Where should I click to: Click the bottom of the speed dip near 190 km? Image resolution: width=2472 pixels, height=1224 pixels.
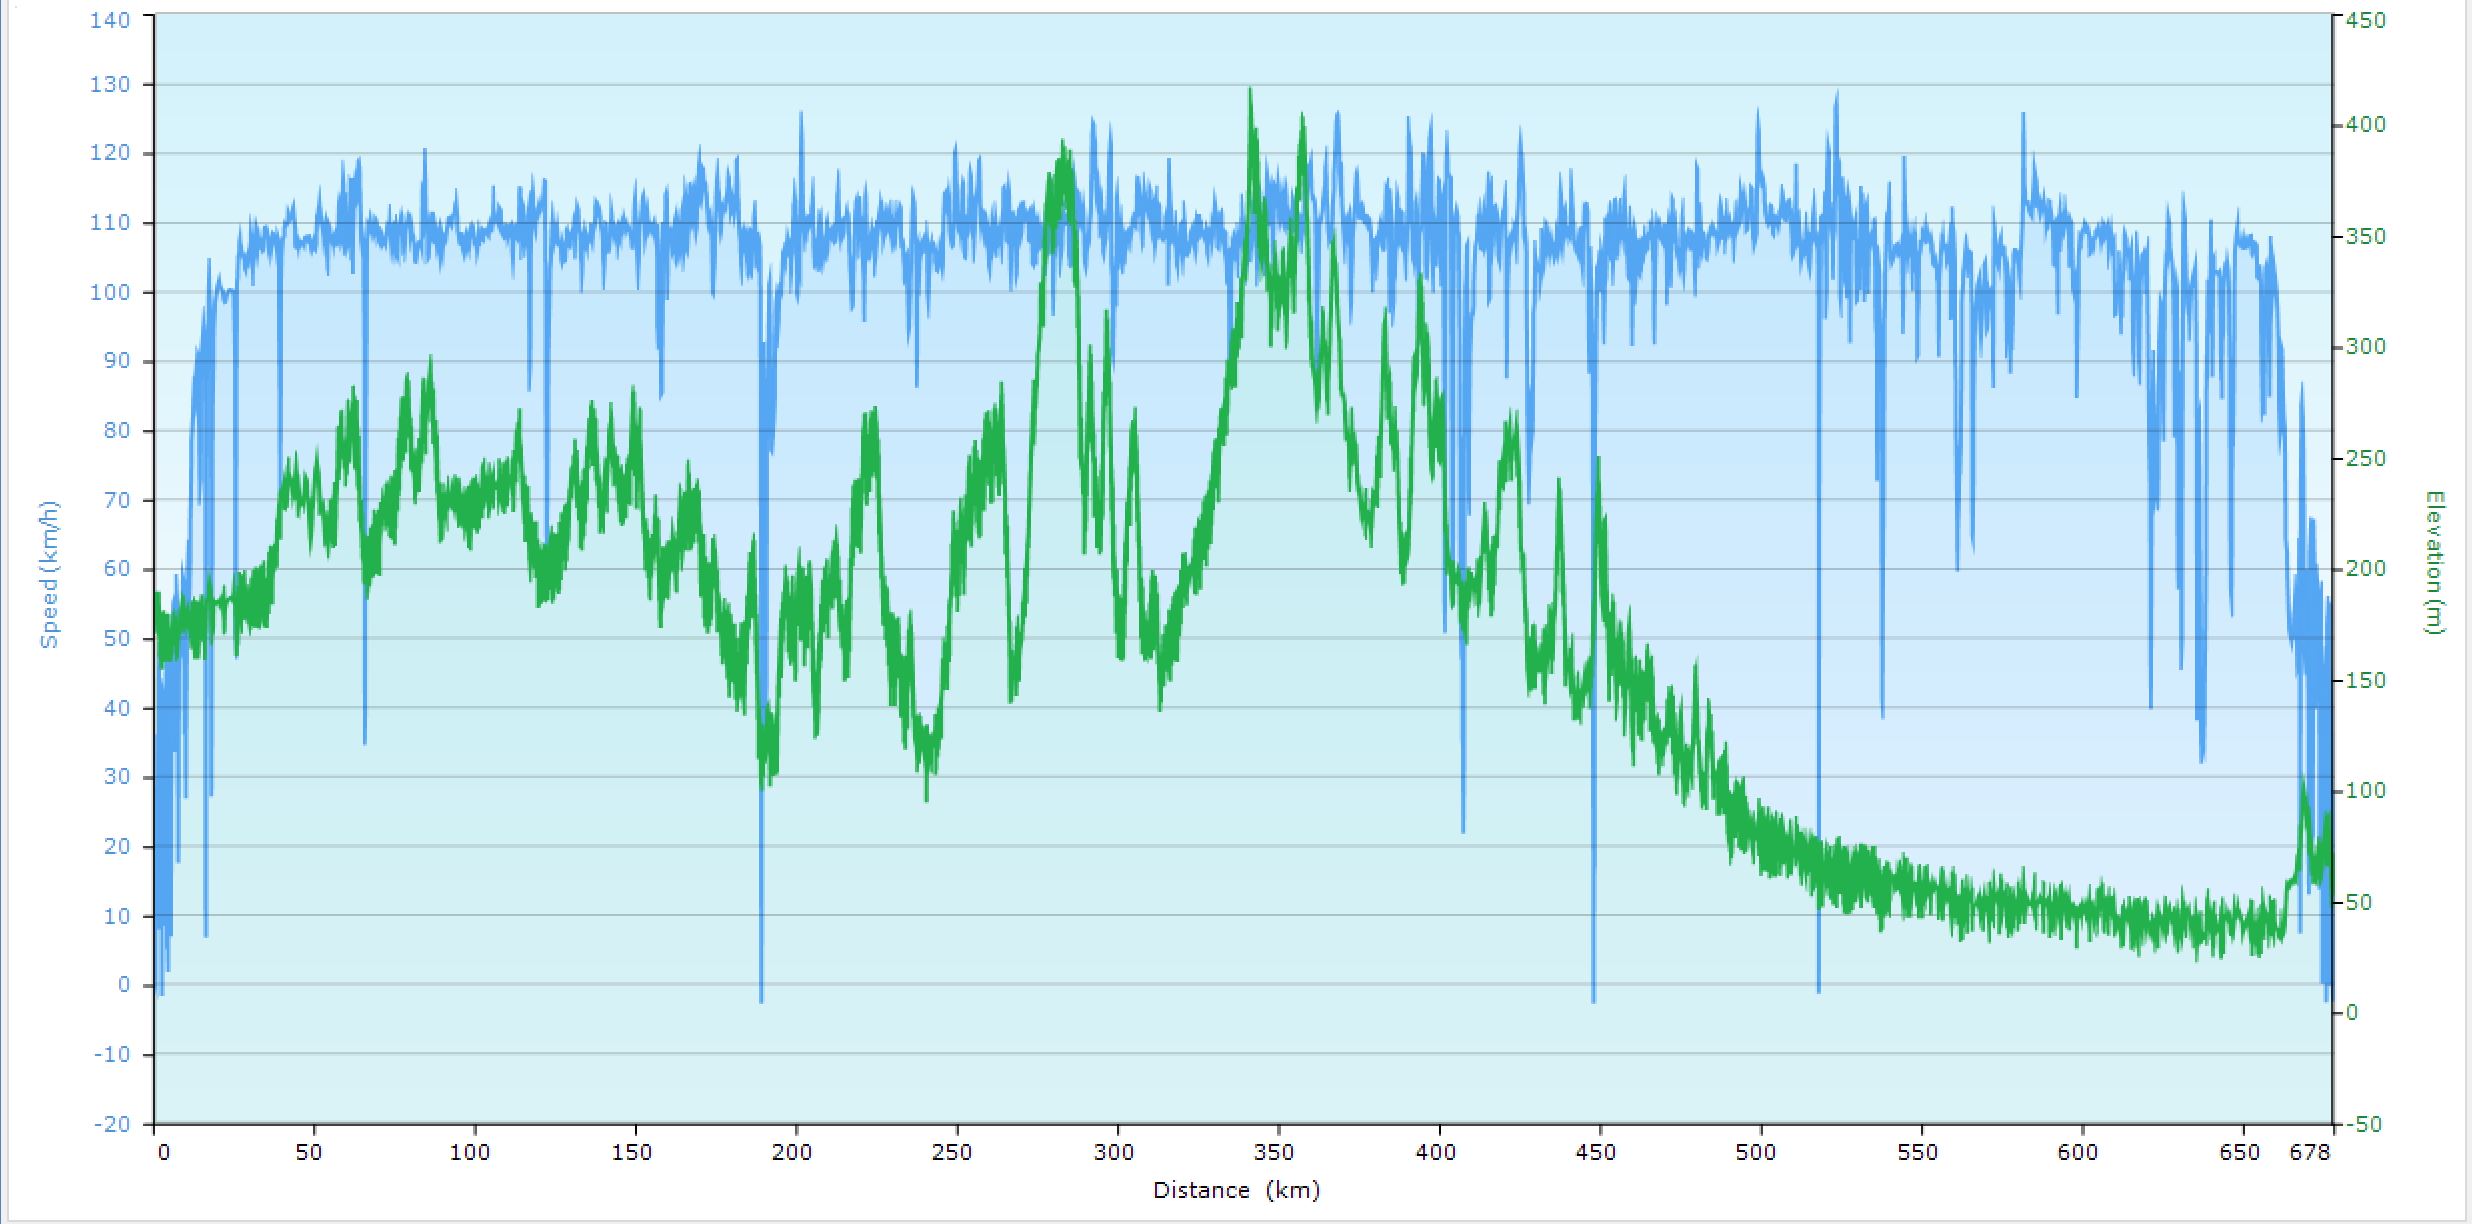(x=761, y=1001)
